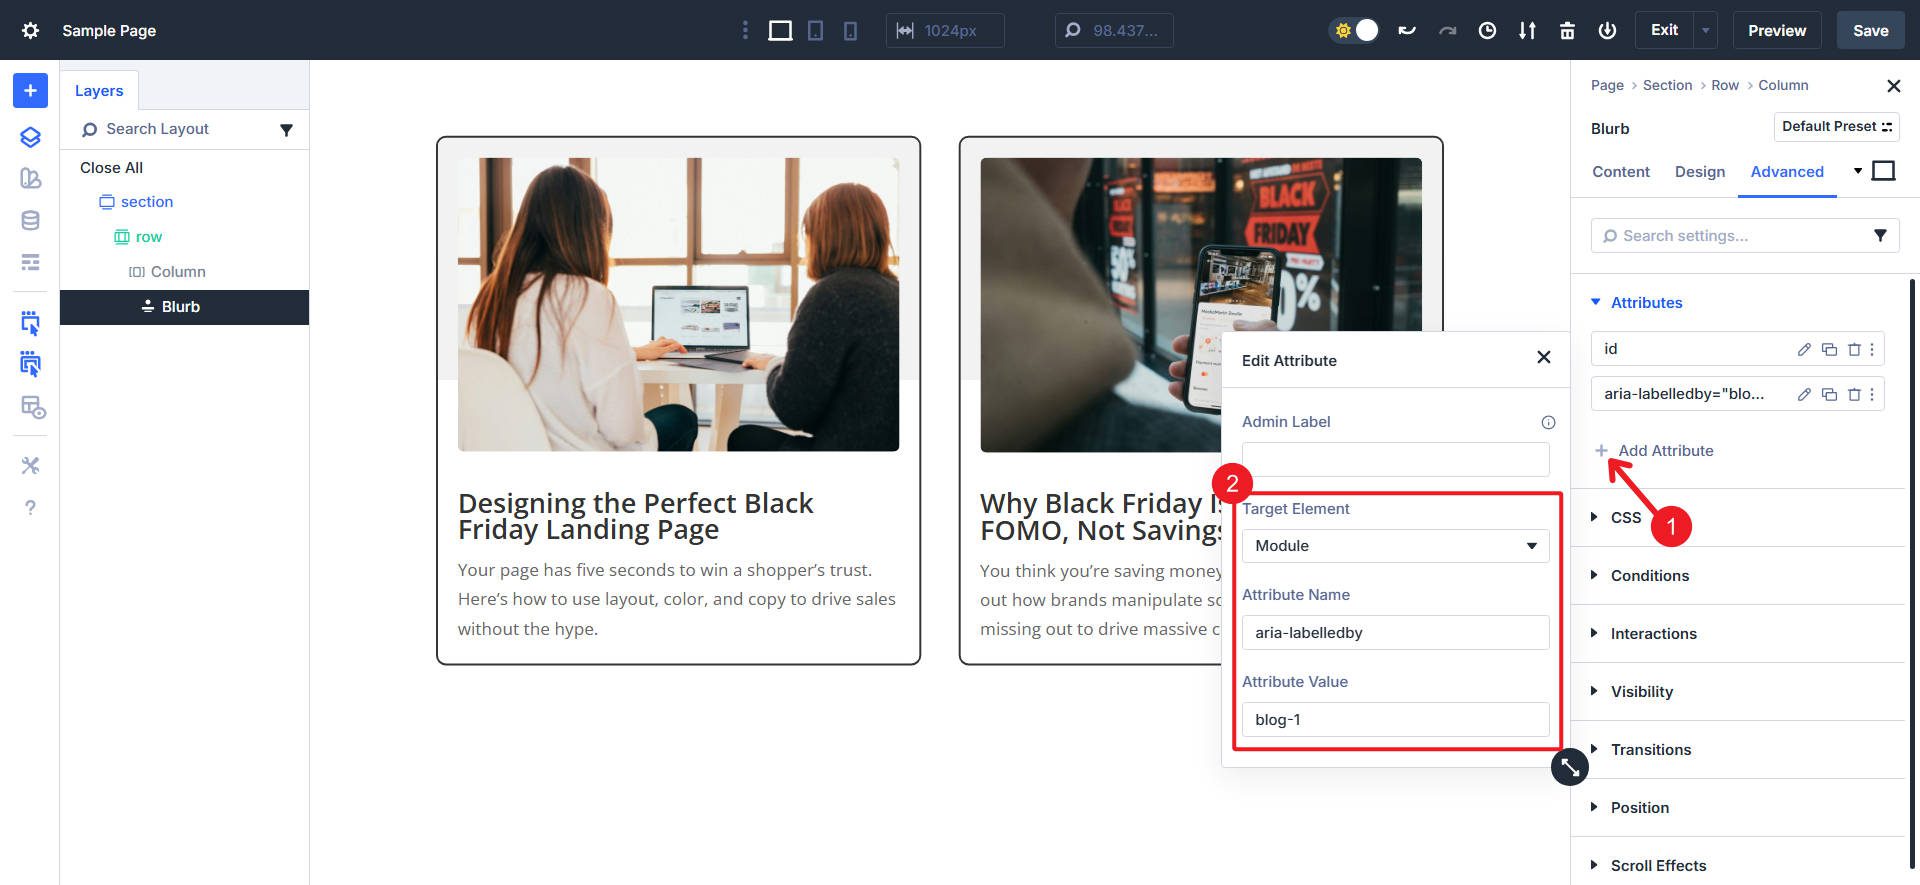Open Target Element Module dropdown

point(1395,546)
